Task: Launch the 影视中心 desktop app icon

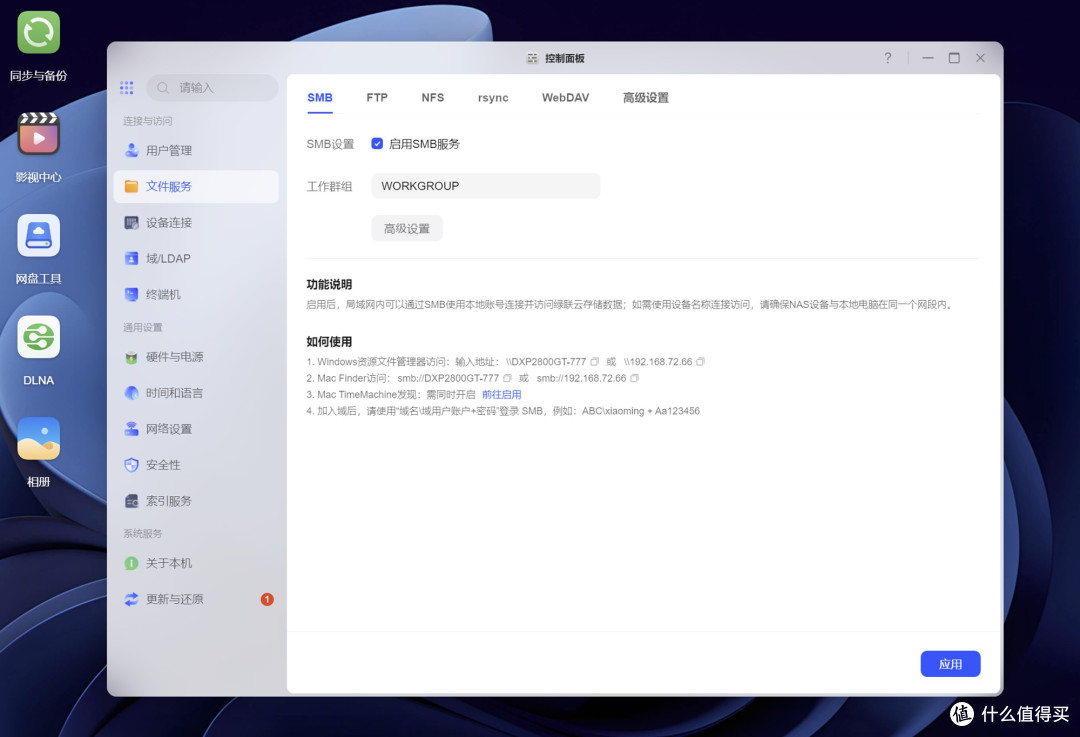Action: [x=39, y=134]
